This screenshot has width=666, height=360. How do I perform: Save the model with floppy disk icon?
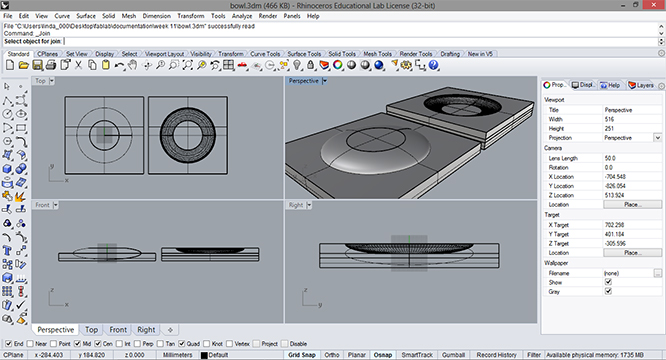click(x=37, y=65)
